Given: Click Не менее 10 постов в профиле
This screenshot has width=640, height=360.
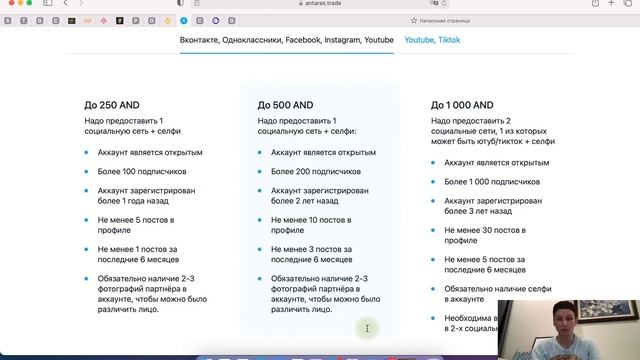Looking at the screenshot, I should (311, 225).
